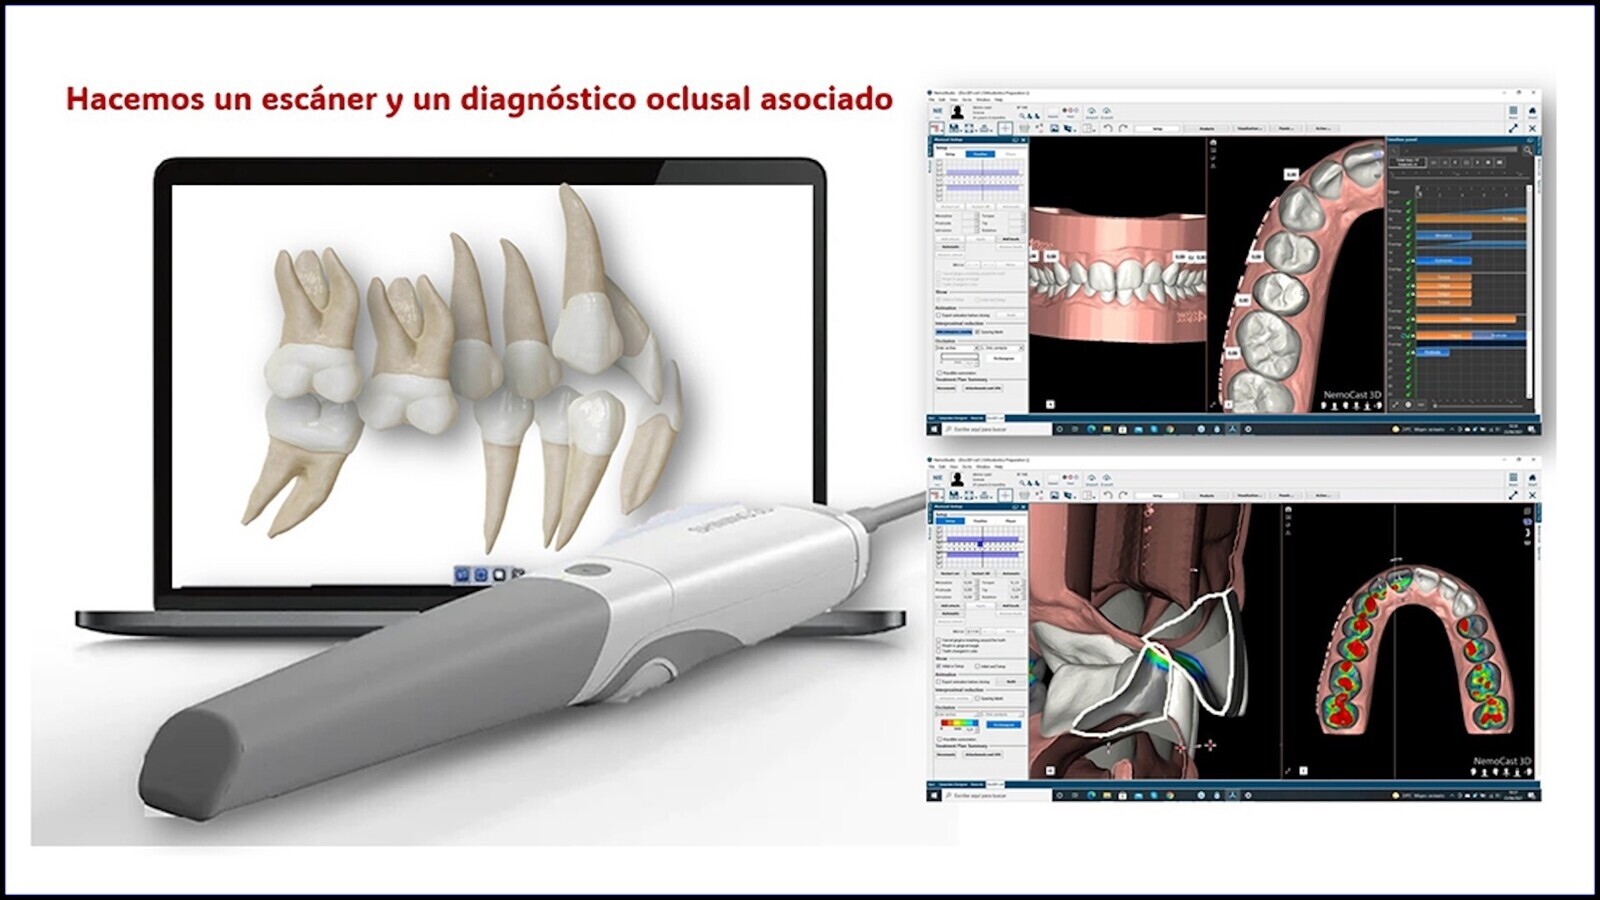
Task: Click magnifier icon in the timeline panel
Action: coord(1527,150)
